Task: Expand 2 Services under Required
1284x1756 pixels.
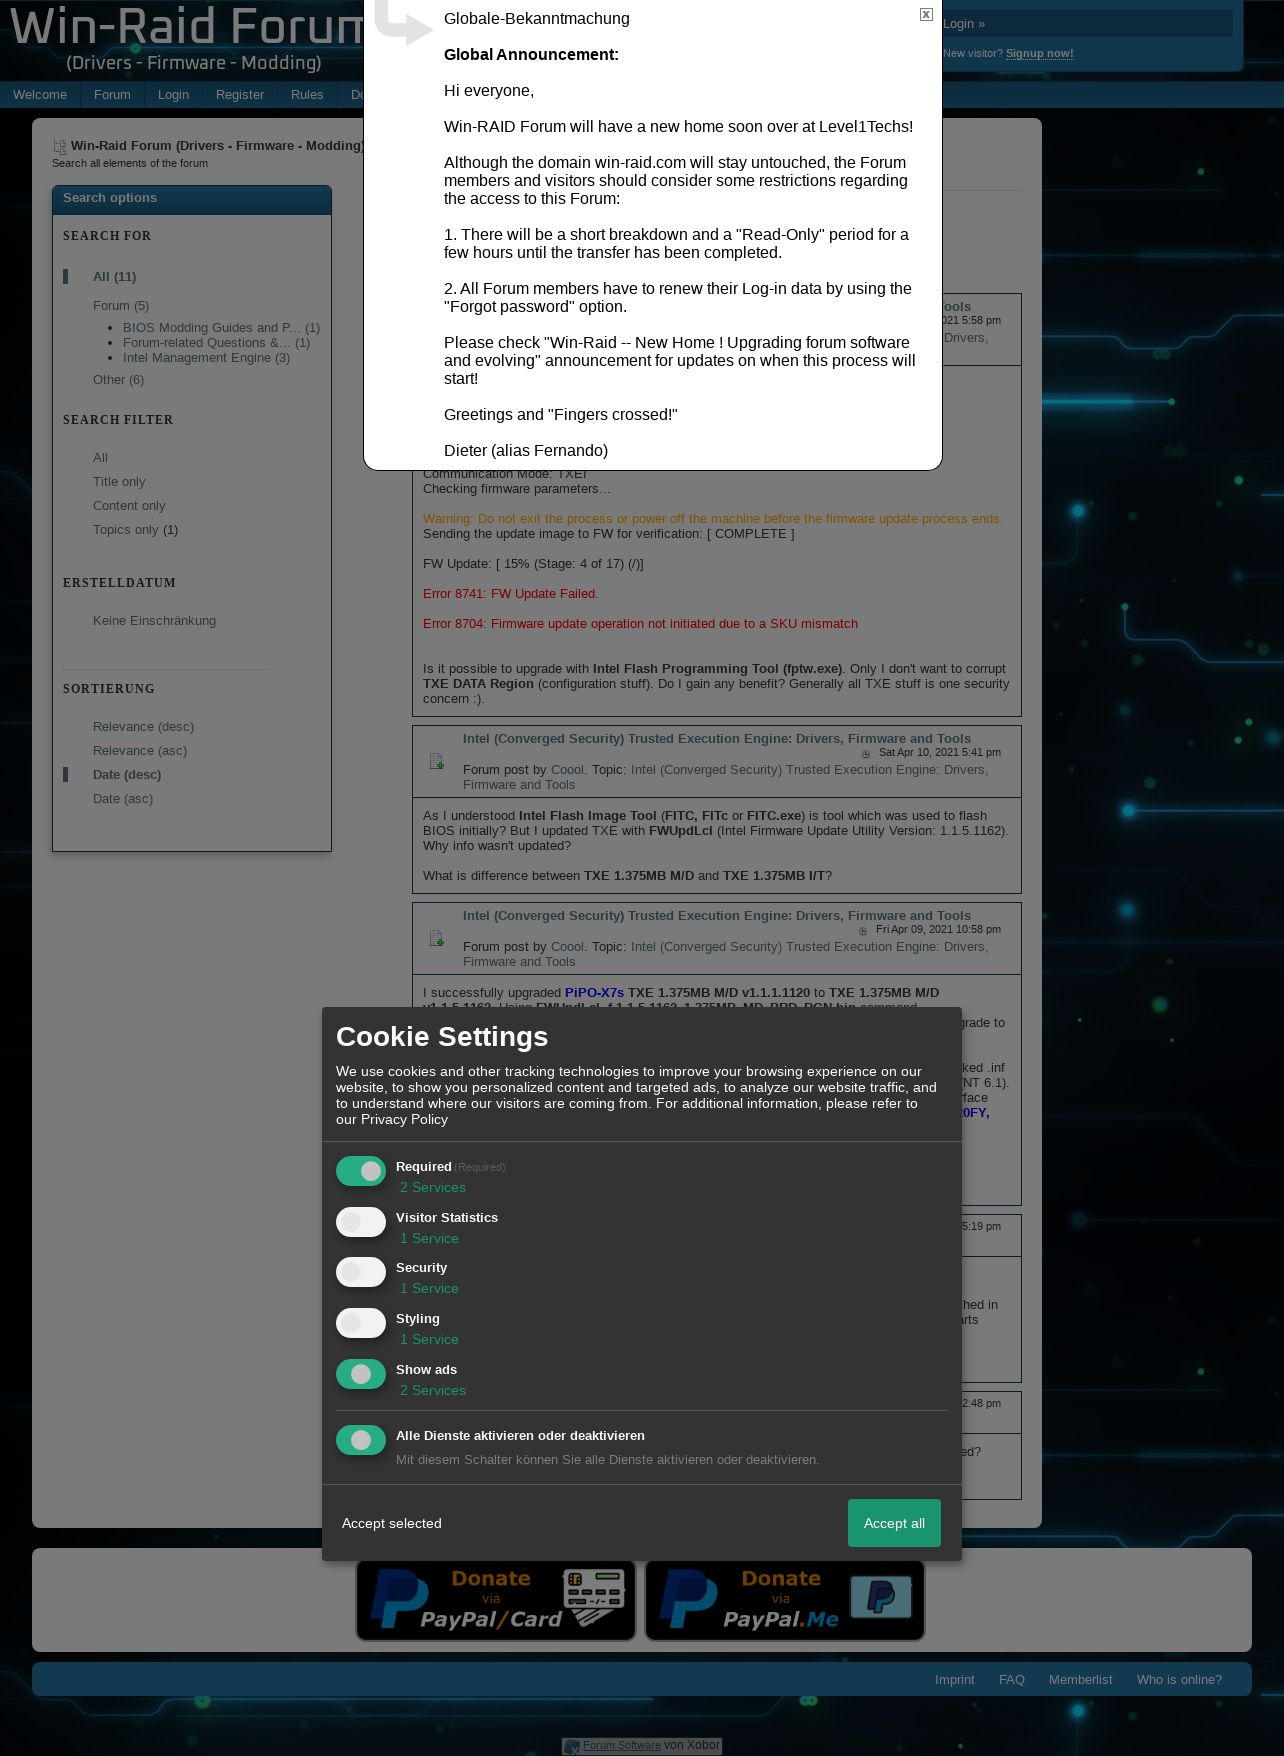Action: coord(433,1187)
